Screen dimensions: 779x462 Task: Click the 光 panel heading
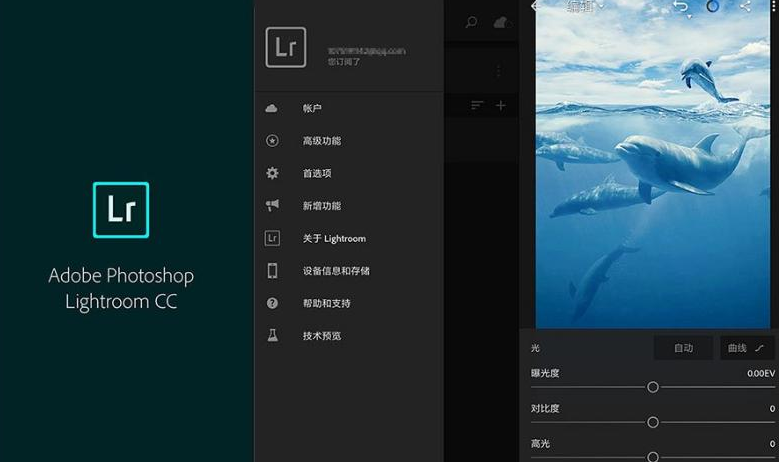click(535, 348)
